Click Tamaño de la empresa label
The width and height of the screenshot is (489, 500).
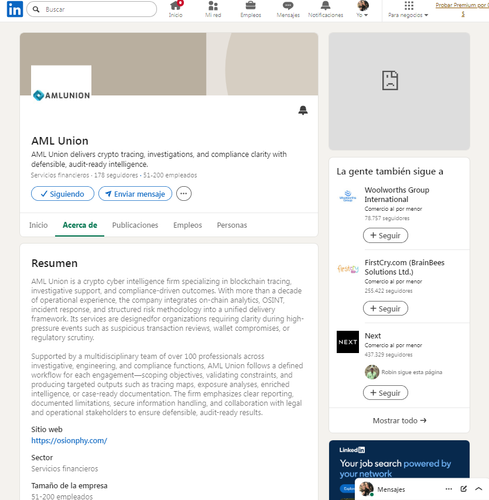(x=69, y=486)
